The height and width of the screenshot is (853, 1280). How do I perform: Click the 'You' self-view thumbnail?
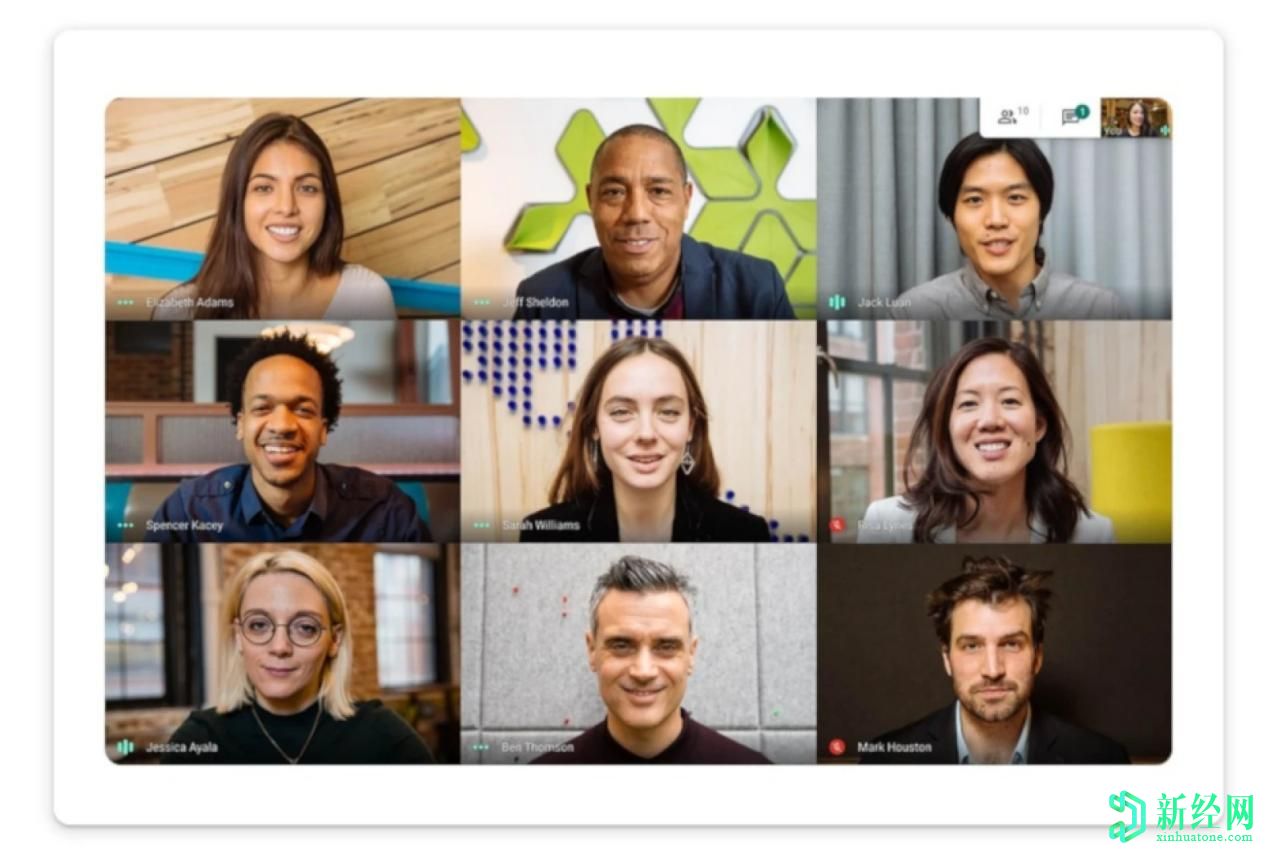click(x=1136, y=117)
